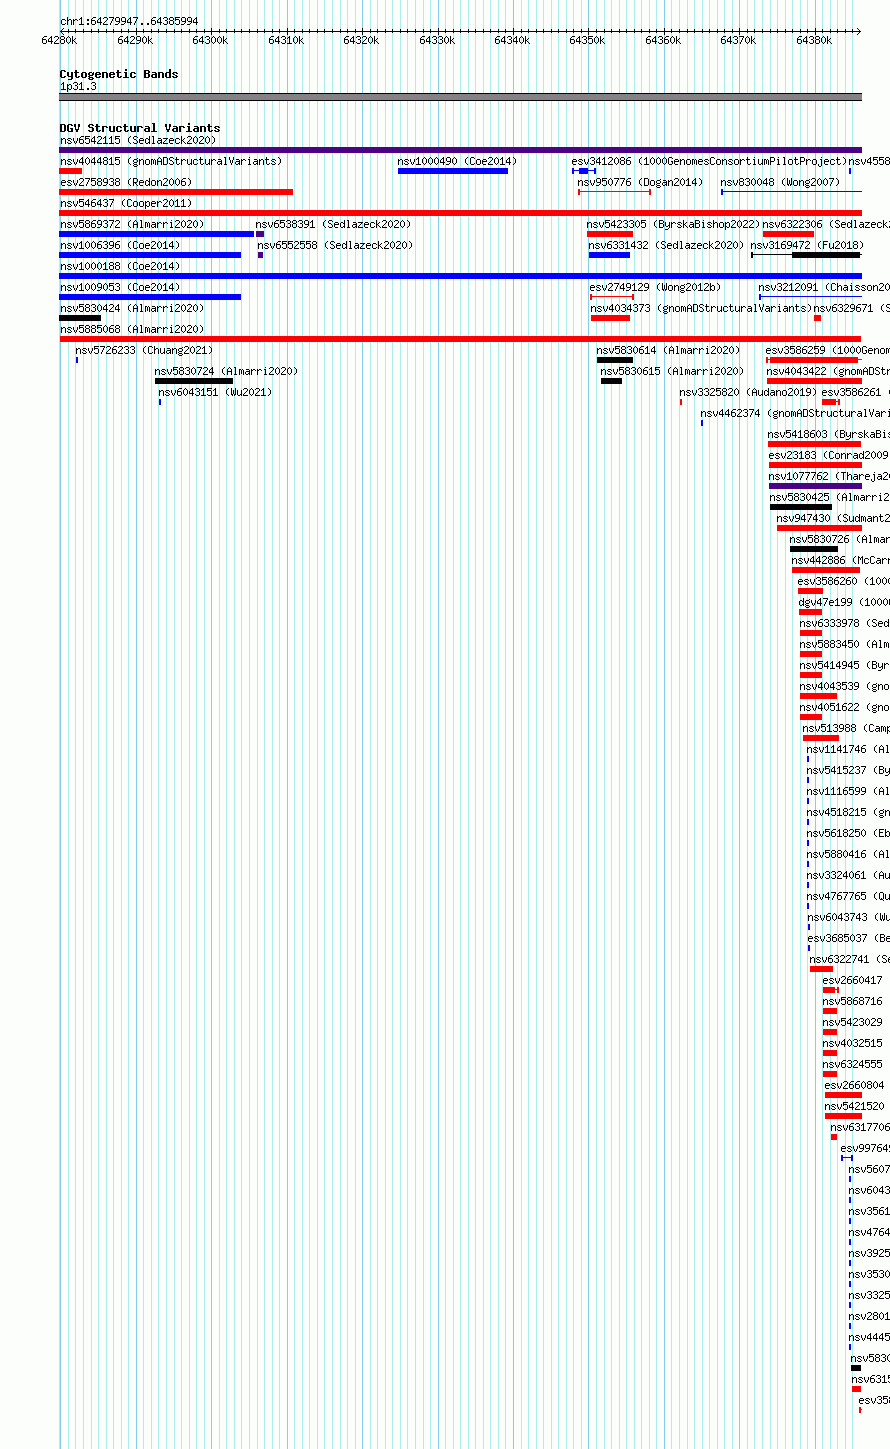890x1449 pixels.
Task: Open variant nsv5869372 (Almarri2020)
Action: (x=132, y=224)
